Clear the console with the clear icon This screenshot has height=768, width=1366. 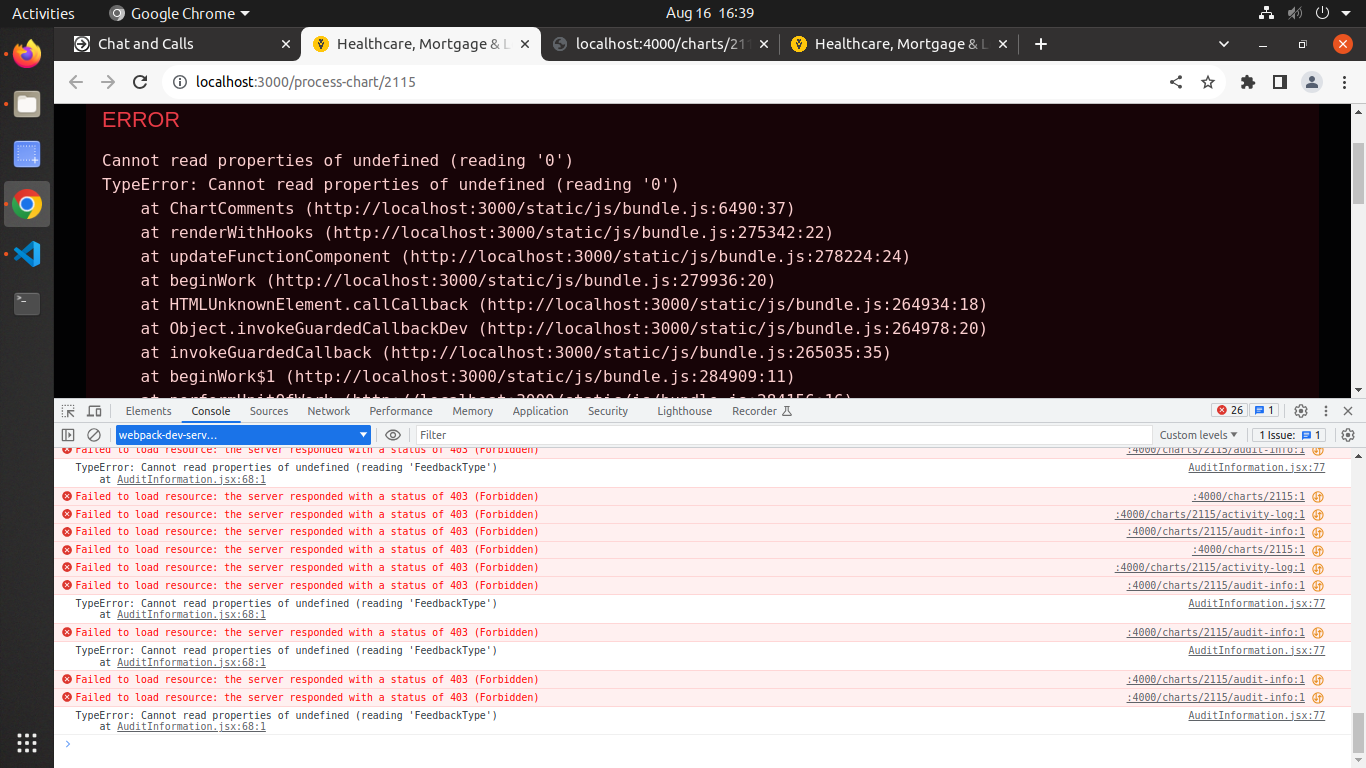point(94,435)
